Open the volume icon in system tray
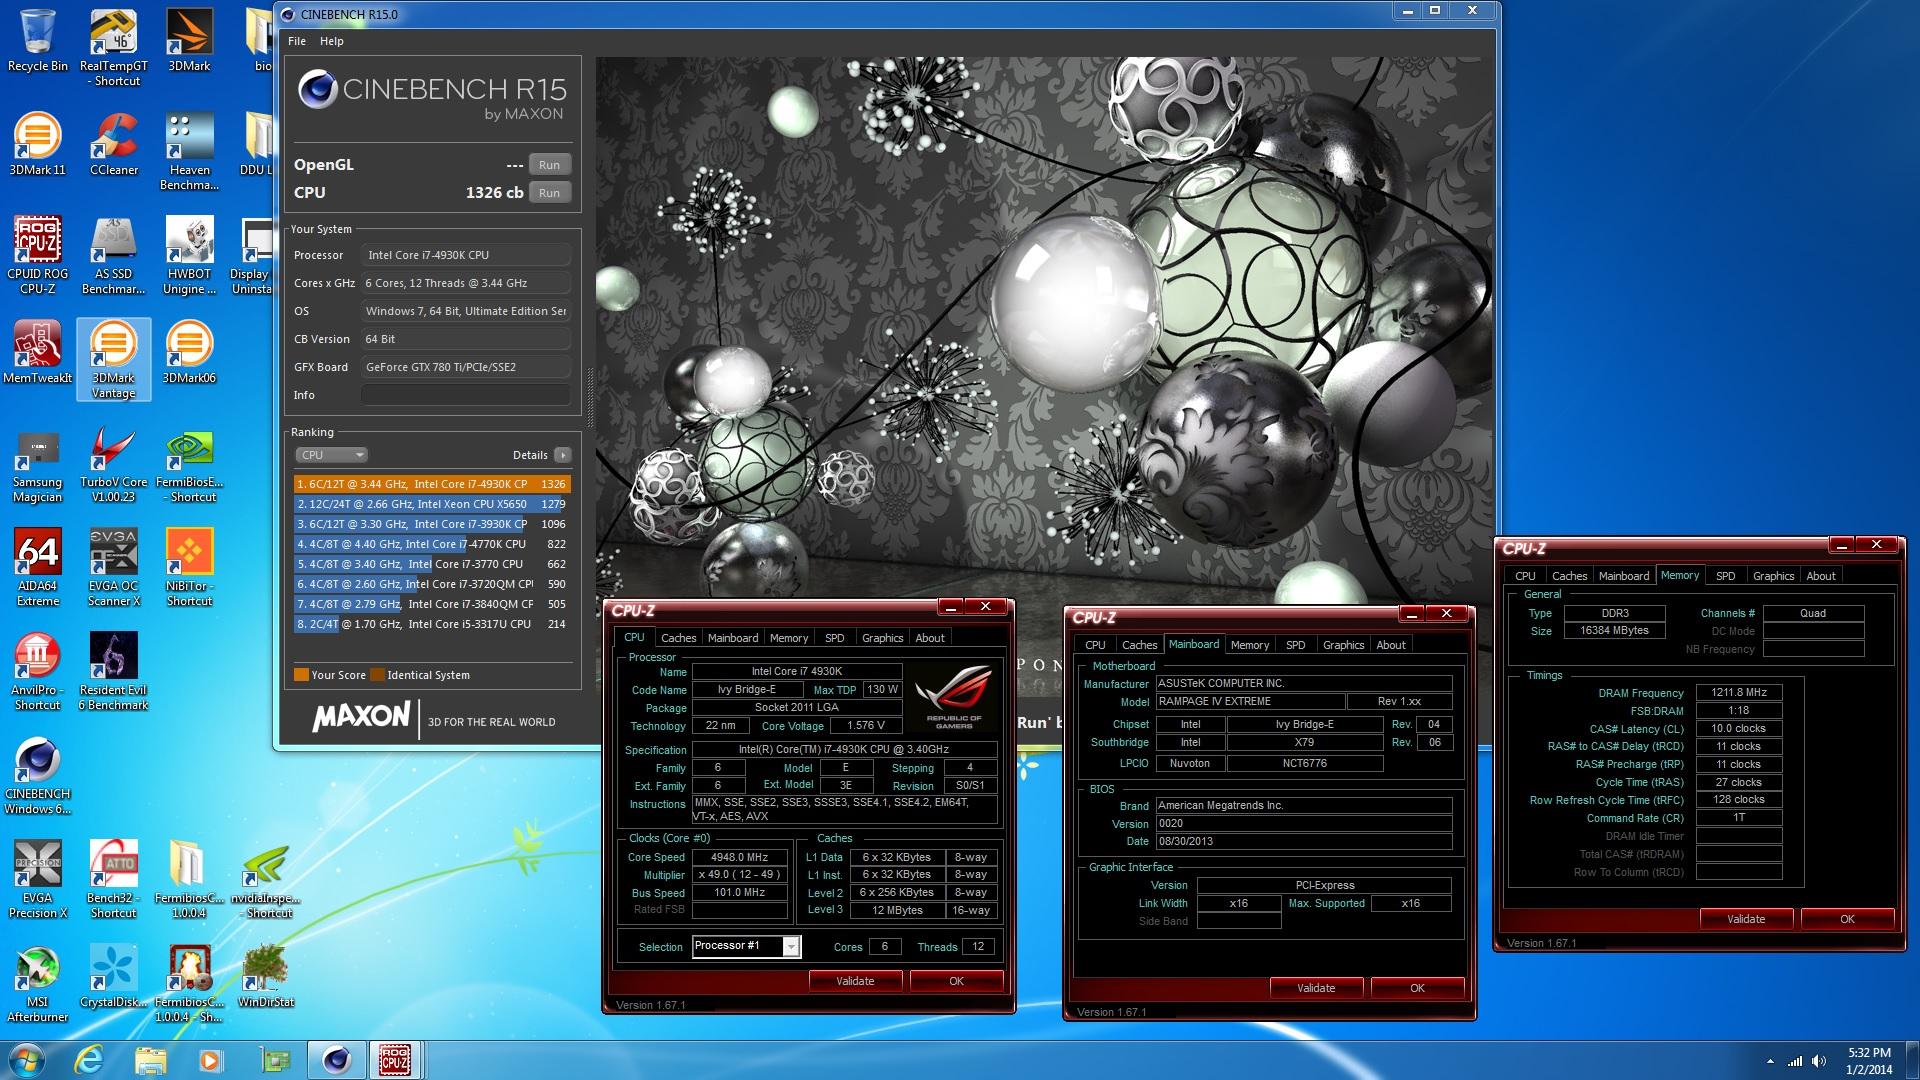 pos(1819,1061)
